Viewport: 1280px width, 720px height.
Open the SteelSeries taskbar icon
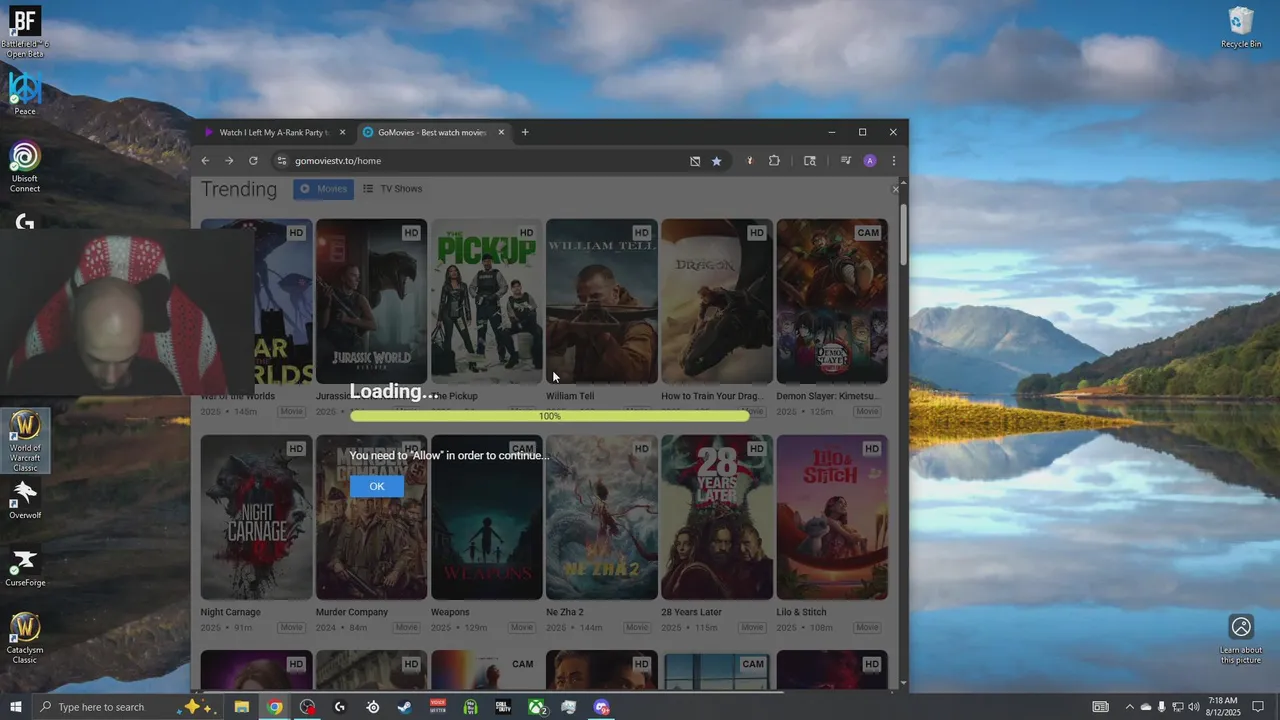click(x=373, y=707)
